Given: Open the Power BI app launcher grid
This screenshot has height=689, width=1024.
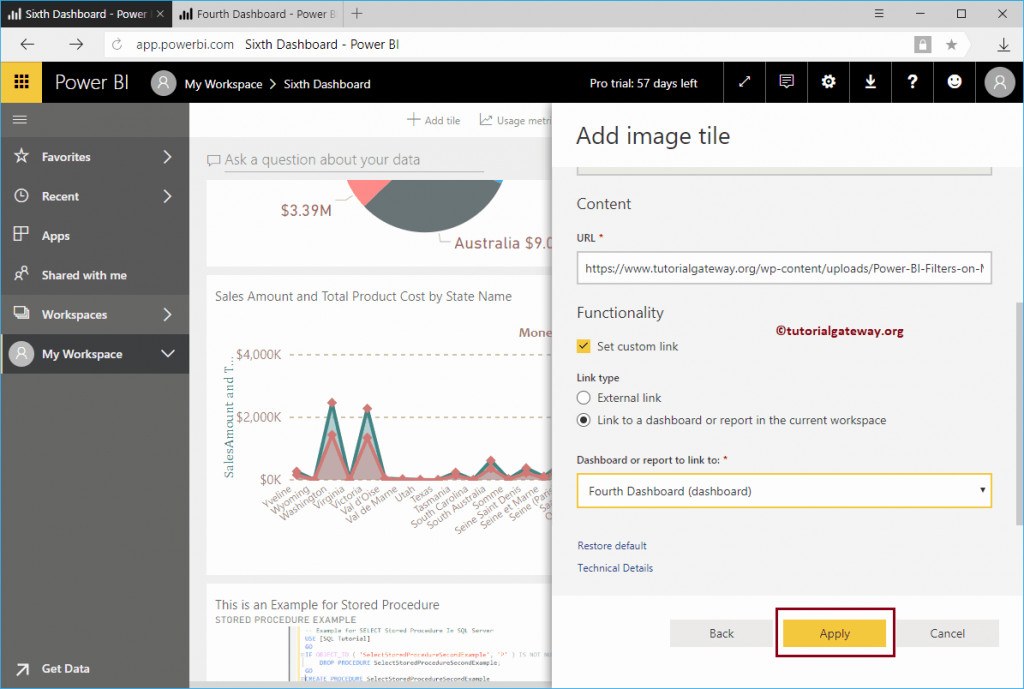Looking at the screenshot, I should (20, 81).
